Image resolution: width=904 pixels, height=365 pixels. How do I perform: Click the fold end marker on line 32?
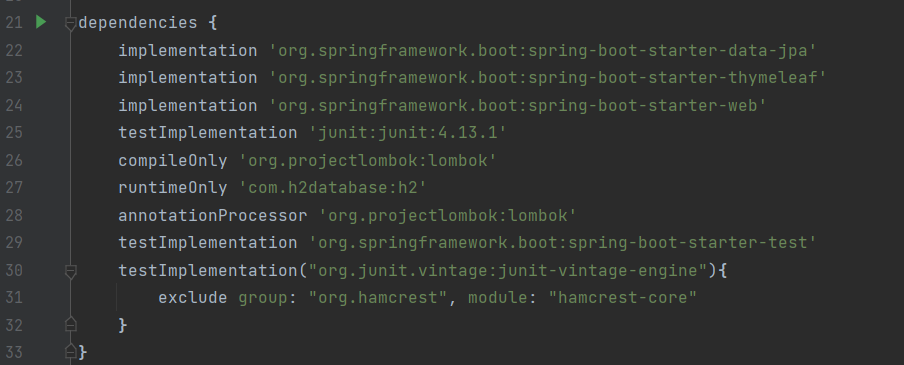pos(70,325)
